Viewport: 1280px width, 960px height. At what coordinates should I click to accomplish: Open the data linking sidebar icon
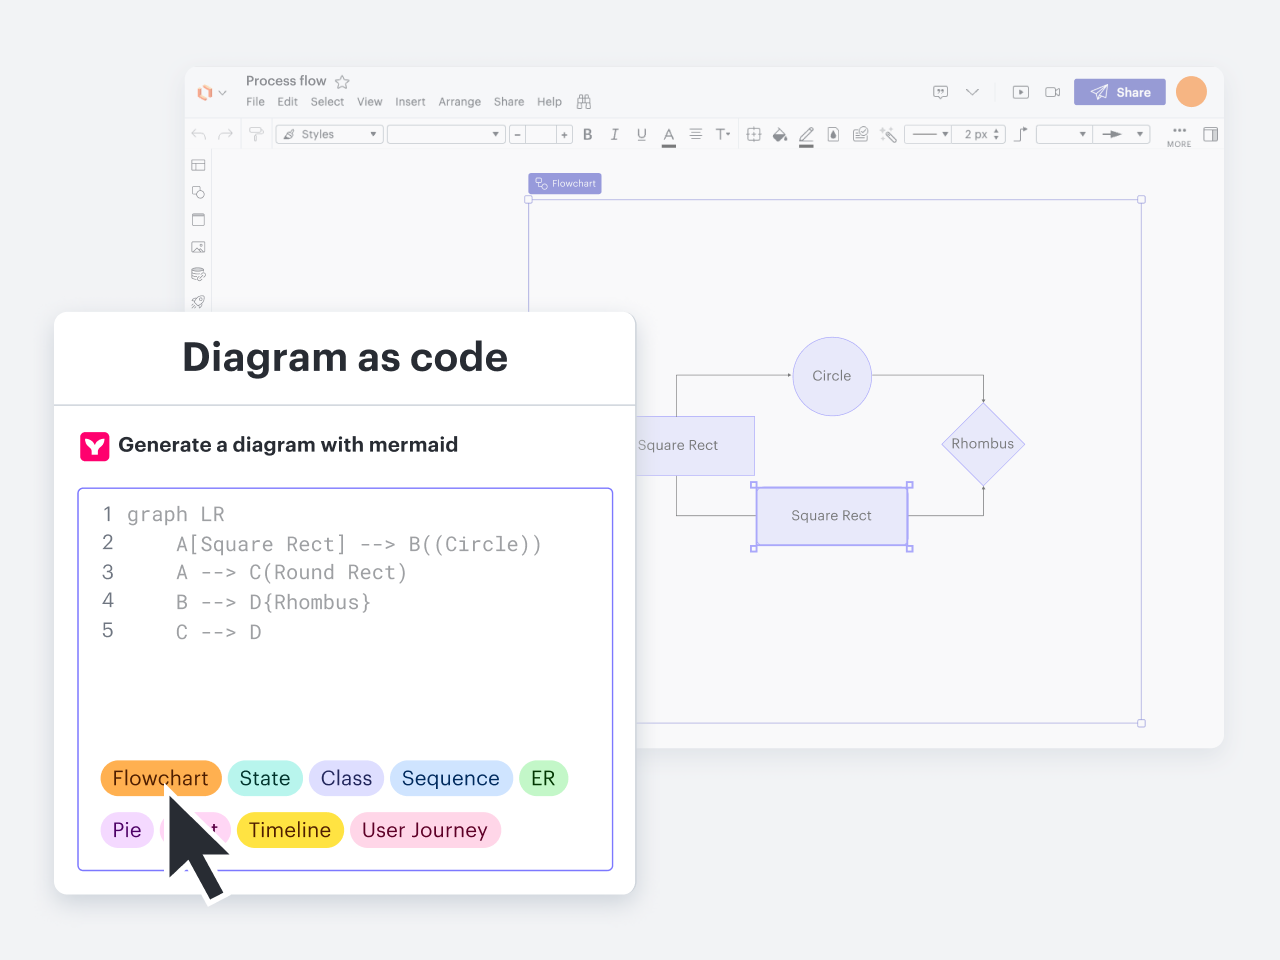198,274
